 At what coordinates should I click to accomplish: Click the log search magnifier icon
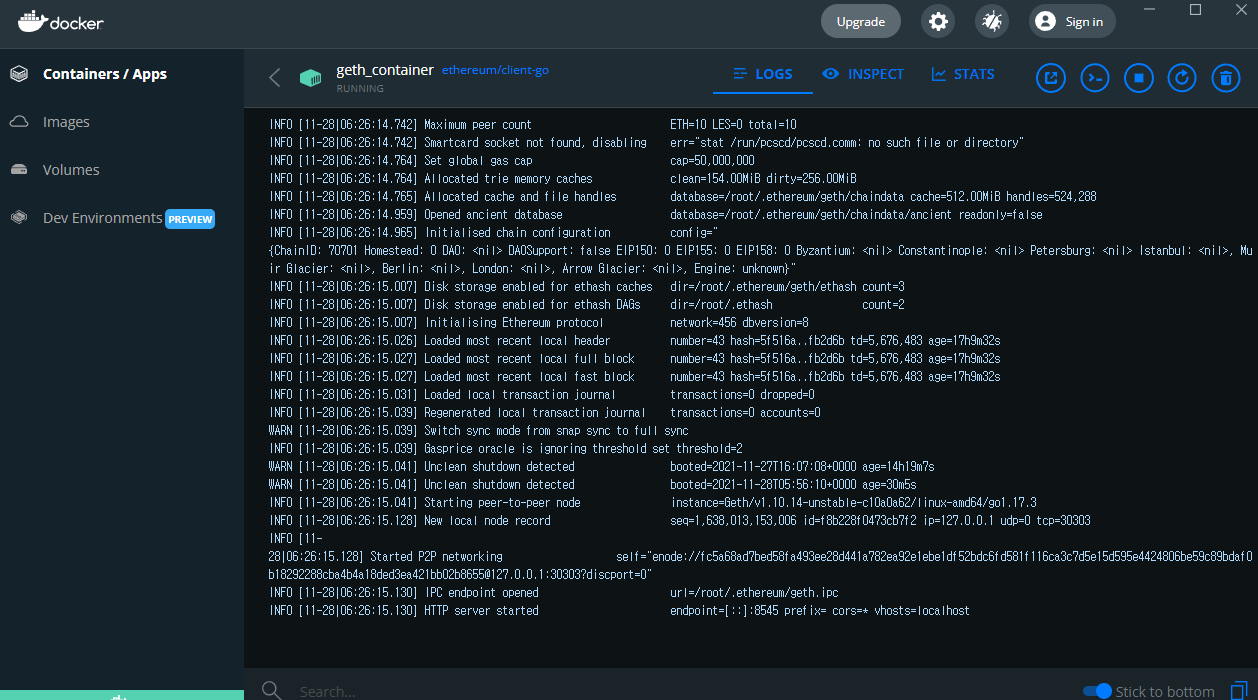coord(271,690)
